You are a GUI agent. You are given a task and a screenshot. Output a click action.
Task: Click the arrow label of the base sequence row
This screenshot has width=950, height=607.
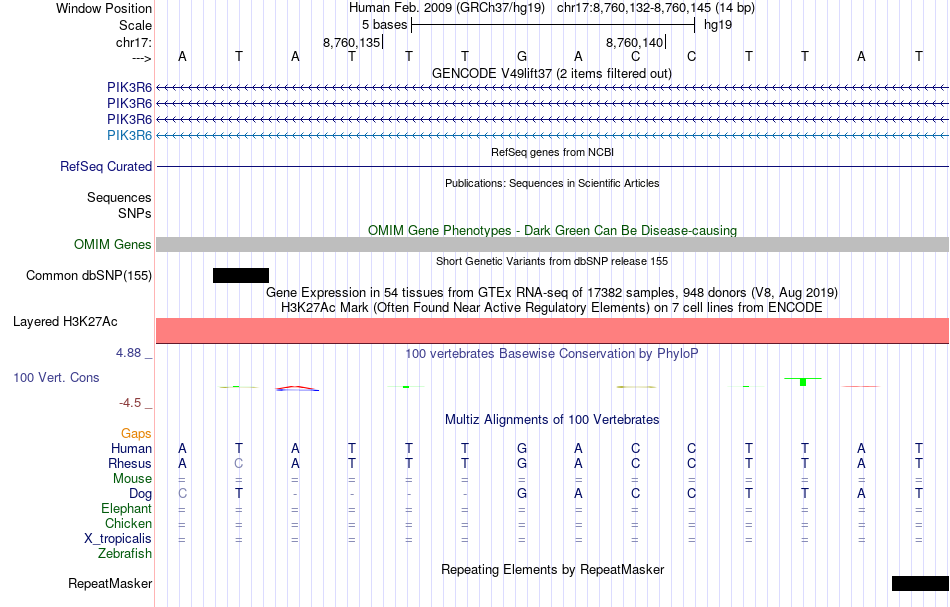coord(141,58)
